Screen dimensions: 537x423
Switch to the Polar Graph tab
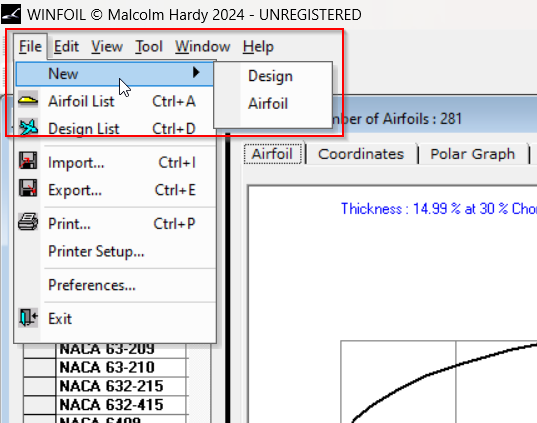473,154
